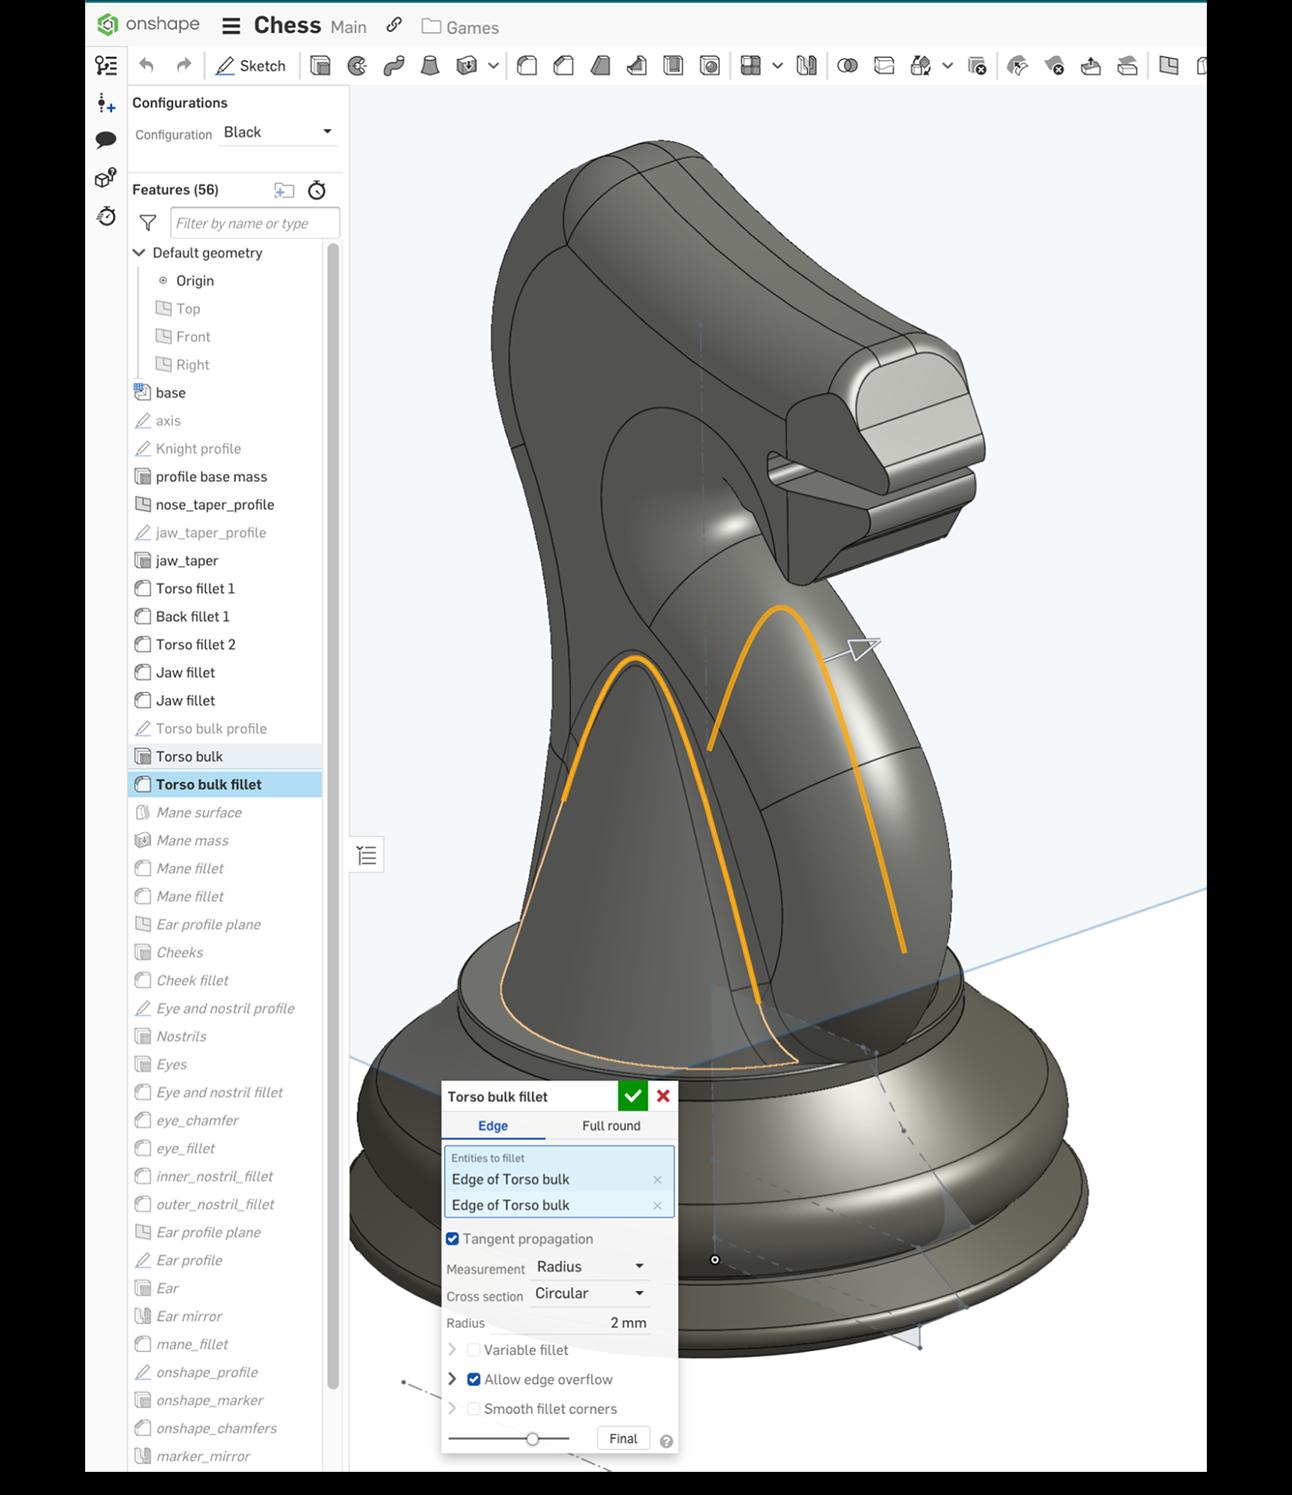This screenshot has height=1495, width=1292.
Task: Activate the Sweep tool icon
Action: tap(394, 66)
